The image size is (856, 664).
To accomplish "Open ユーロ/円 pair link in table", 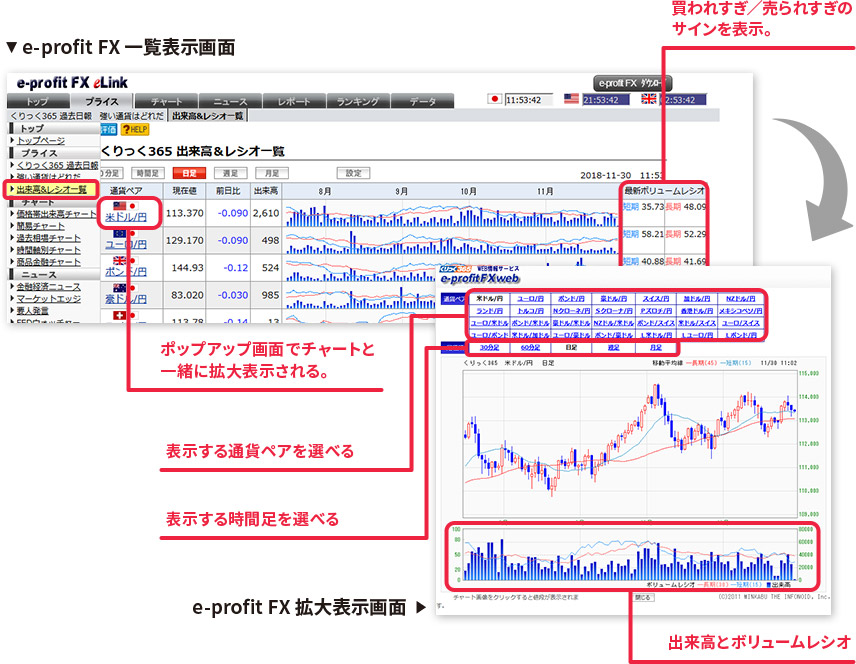I will [x=126, y=245].
